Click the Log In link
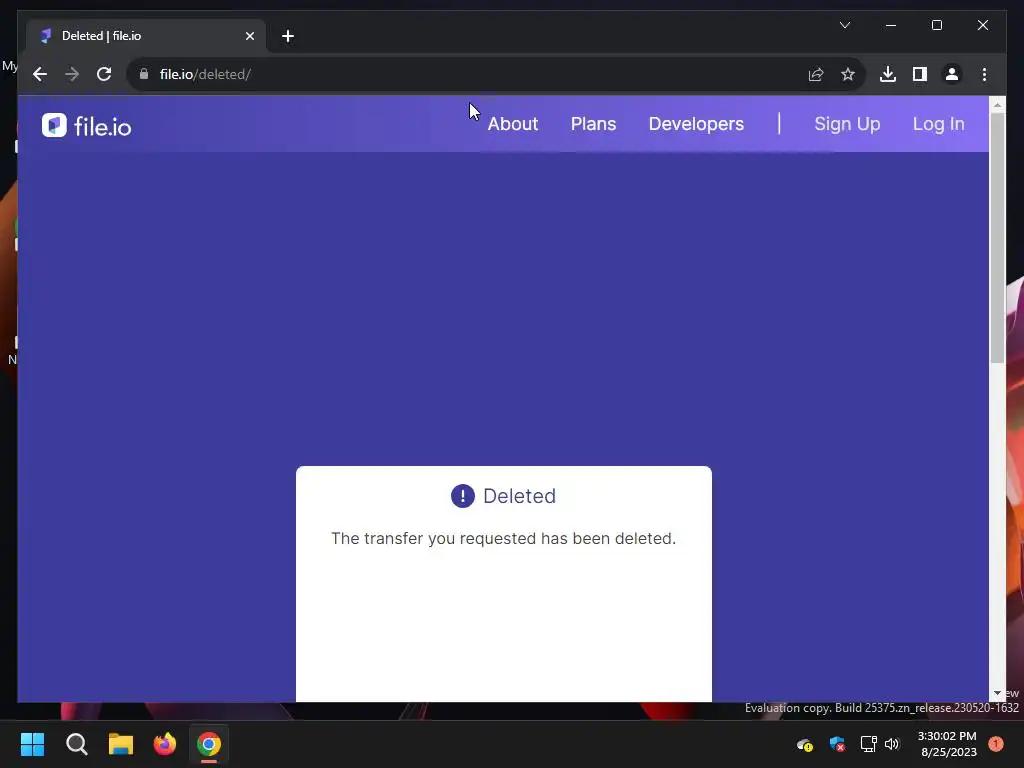The image size is (1024, 768). (x=938, y=124)
